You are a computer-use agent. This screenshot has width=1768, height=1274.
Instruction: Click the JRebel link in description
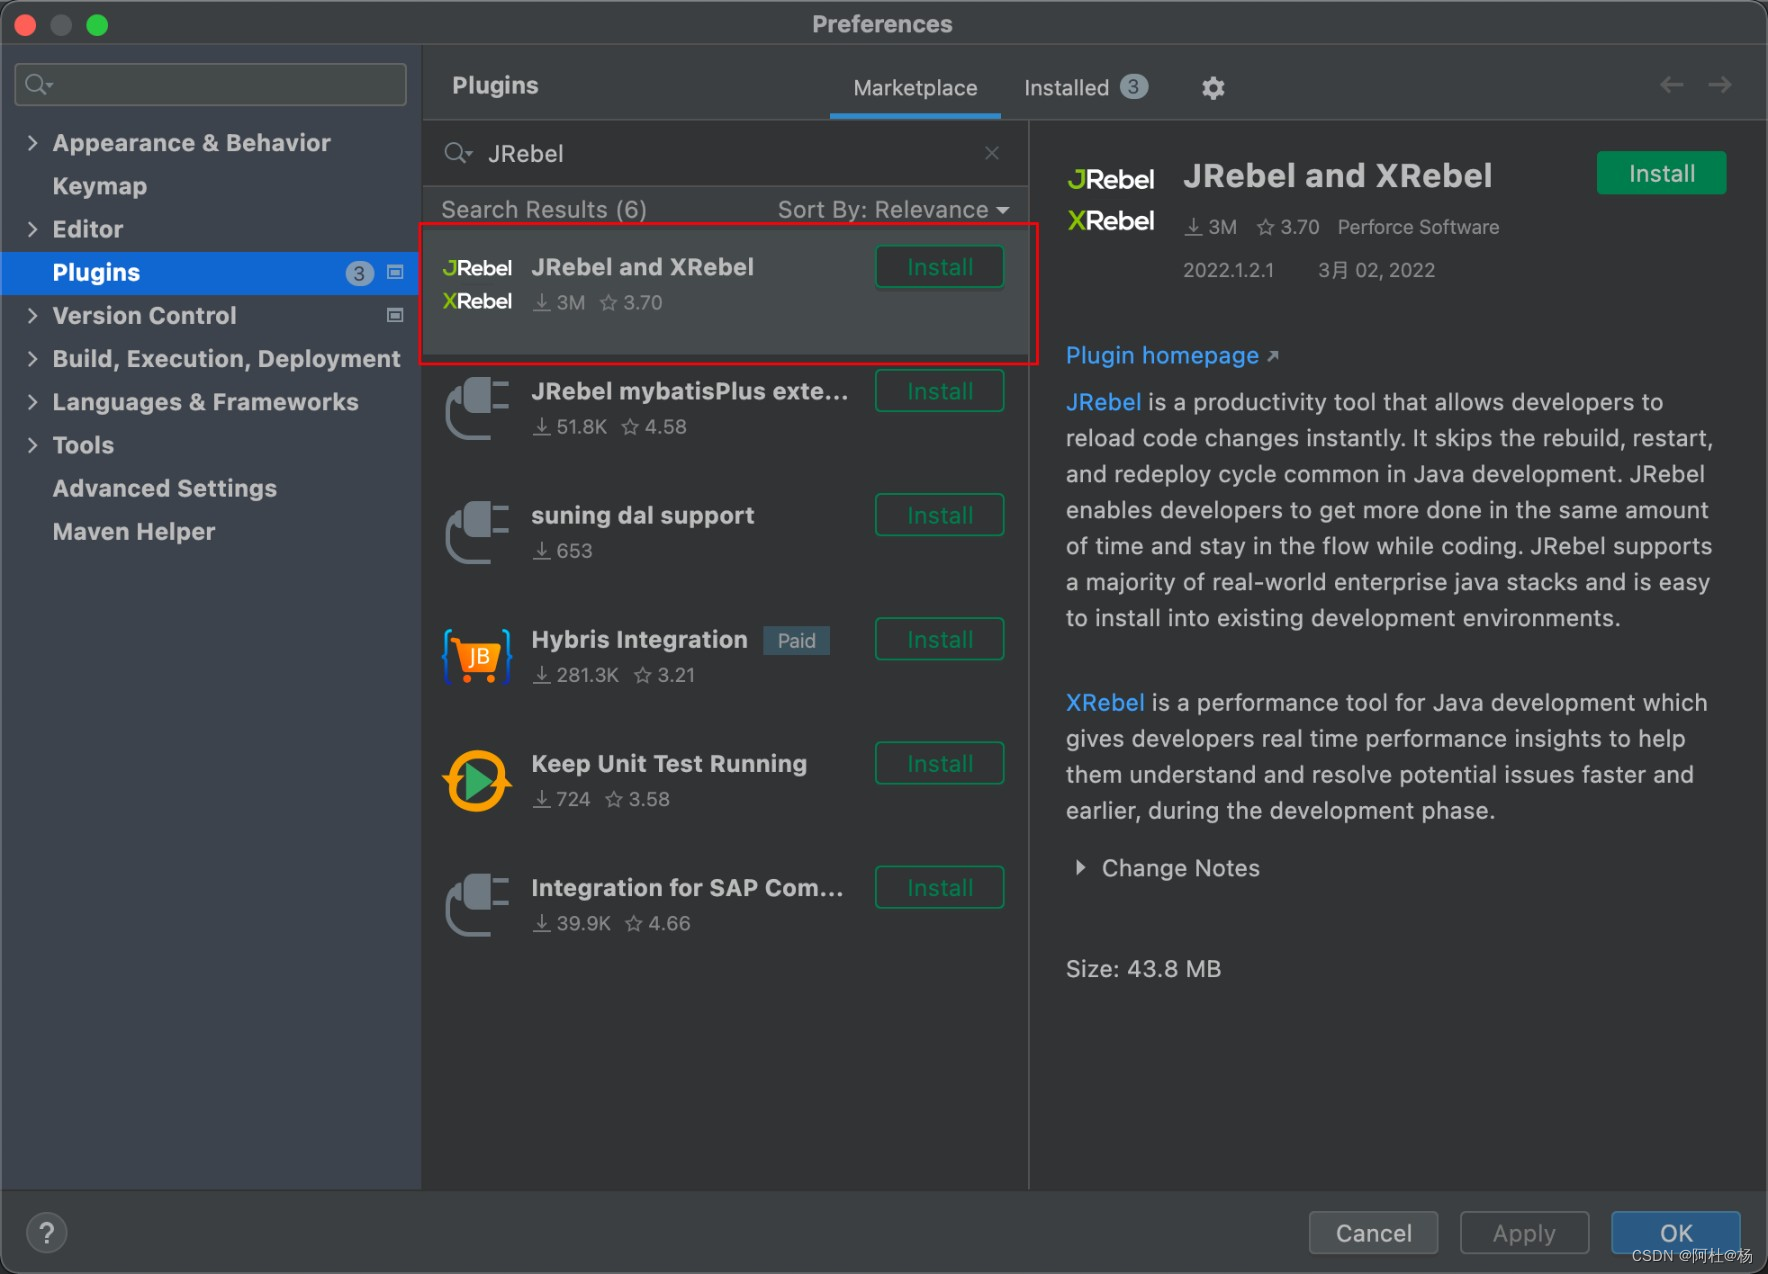(x=1103, y=402)
